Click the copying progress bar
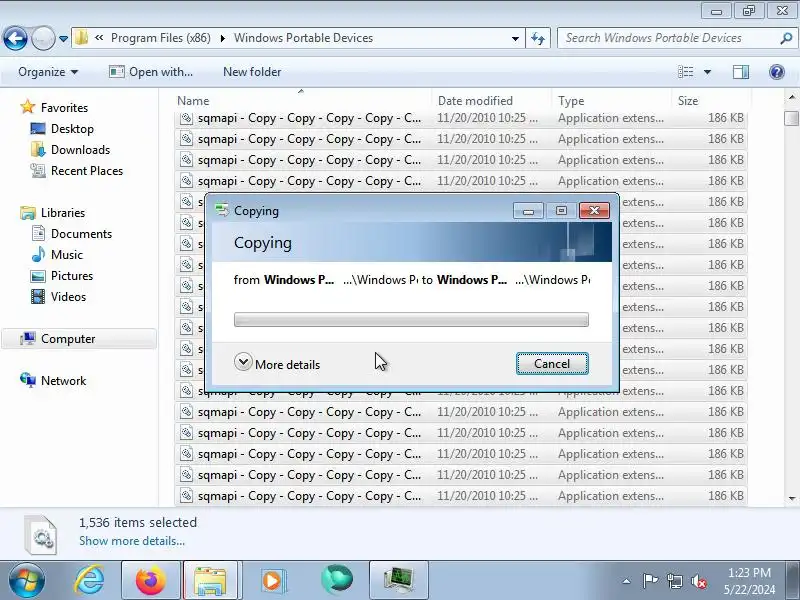The height and width of the screenshot is (600, 800). [411, 319]
